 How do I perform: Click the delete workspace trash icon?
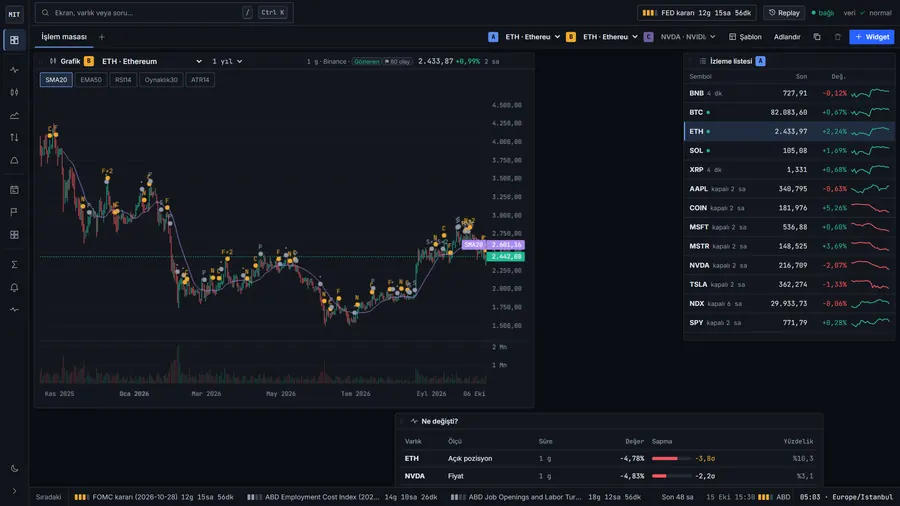837,37
